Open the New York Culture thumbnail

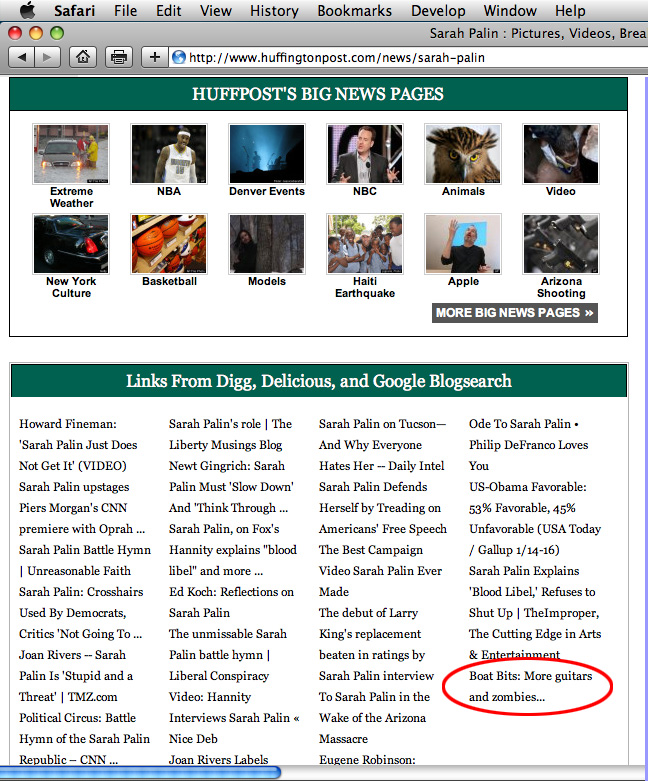(x=71, y=244)
